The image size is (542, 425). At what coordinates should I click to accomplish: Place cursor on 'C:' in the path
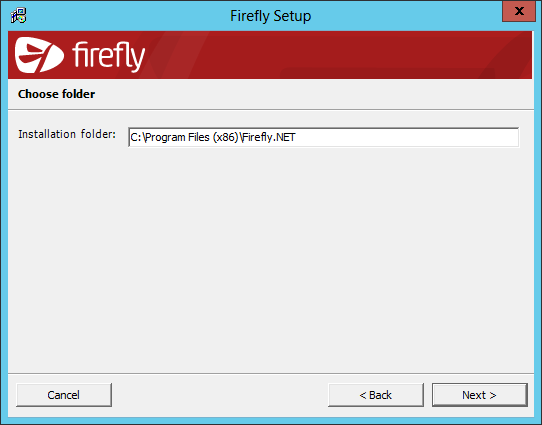(x=136, y=137)
